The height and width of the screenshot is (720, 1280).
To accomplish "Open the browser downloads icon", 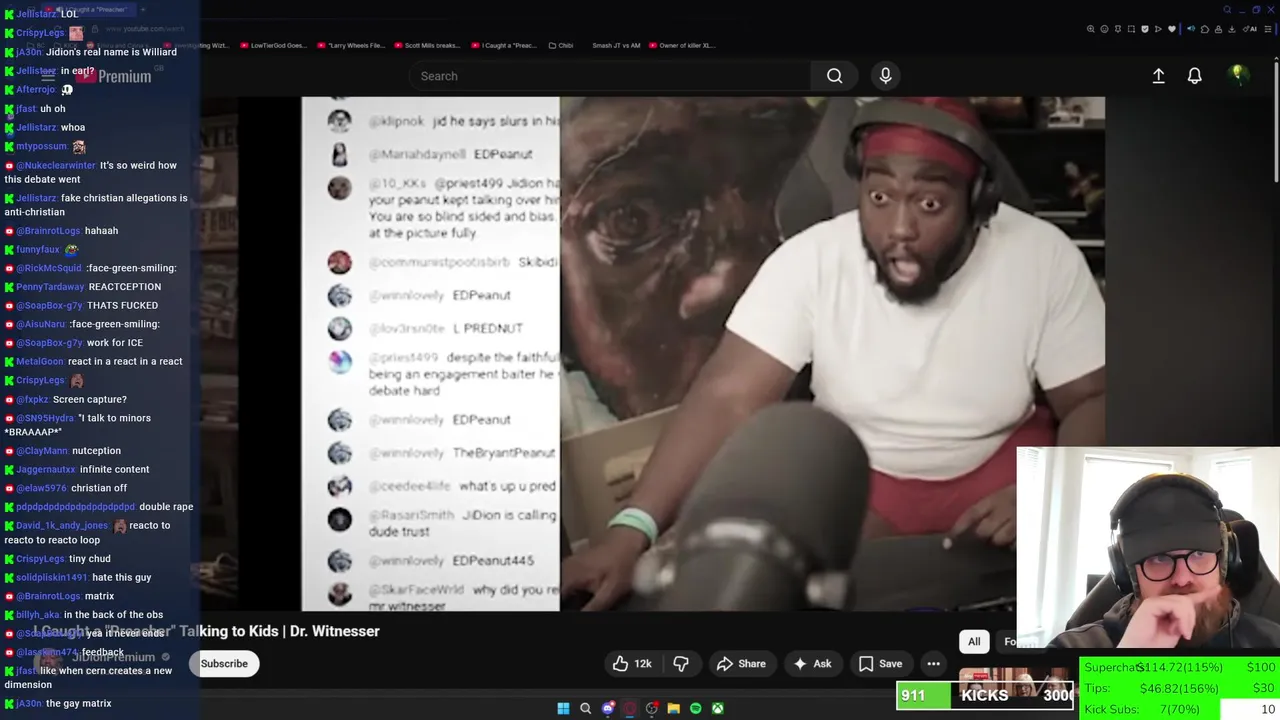I will 1232,29.
